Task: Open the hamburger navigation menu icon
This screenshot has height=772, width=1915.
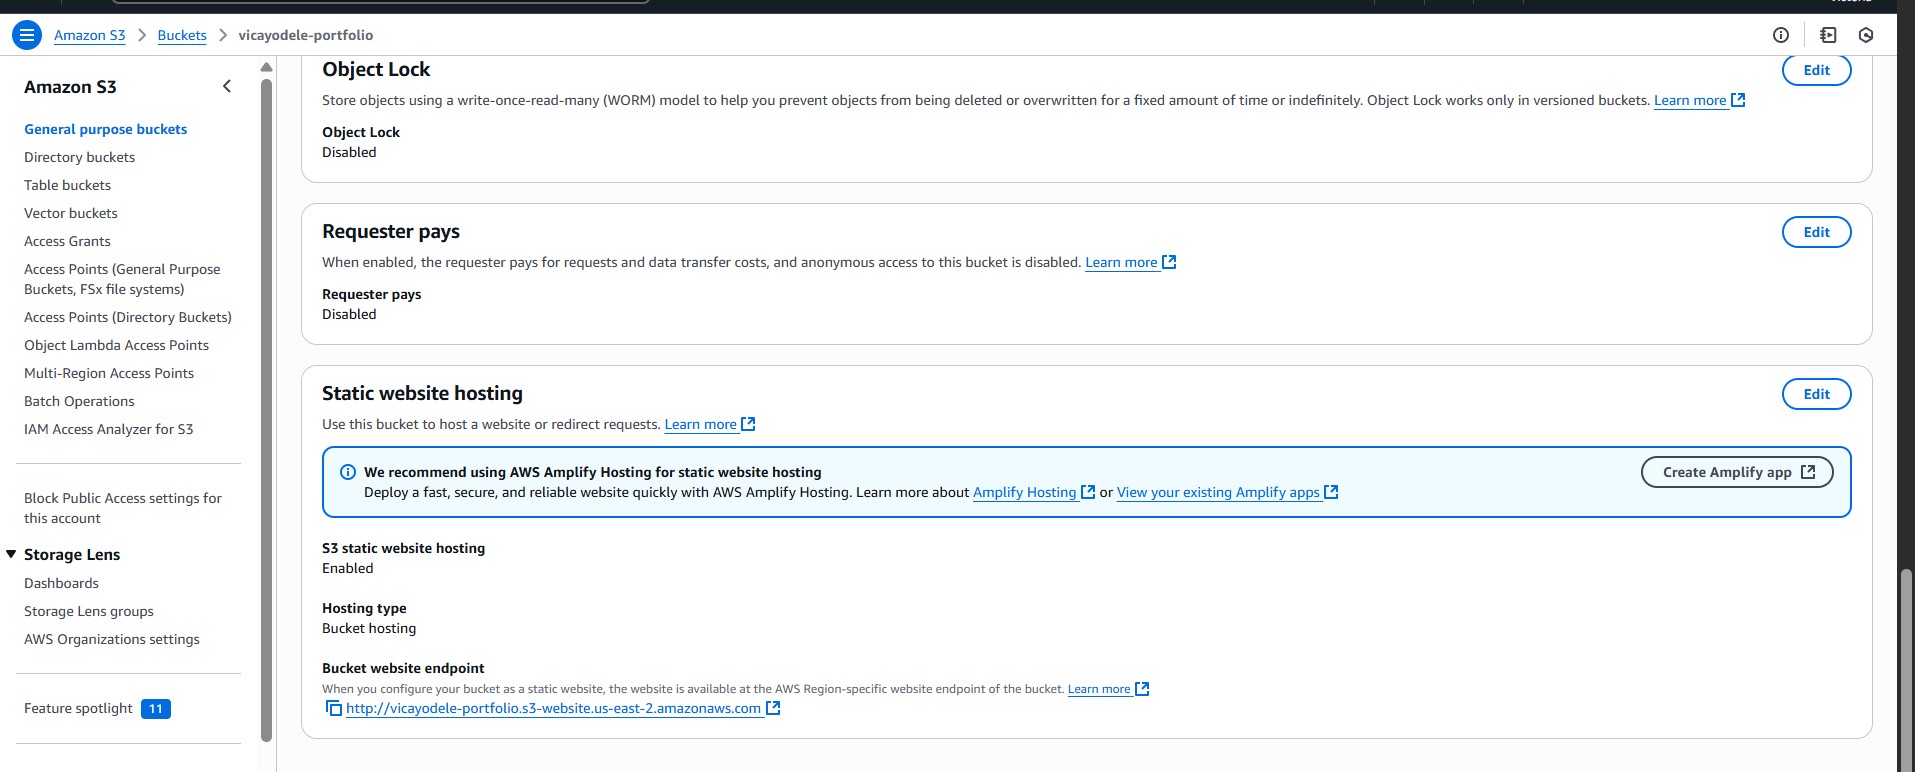Action: point(27,35)
